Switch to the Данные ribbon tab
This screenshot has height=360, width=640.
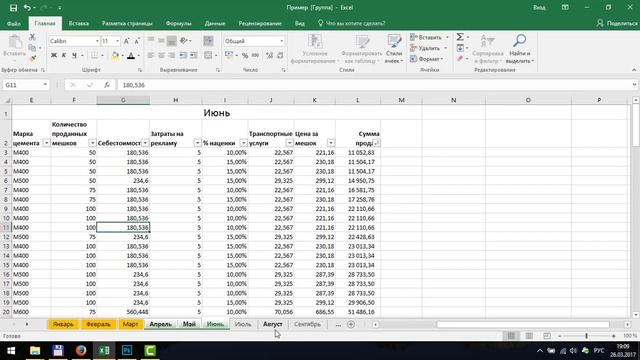pyautogui.click(x=215, y=24)
